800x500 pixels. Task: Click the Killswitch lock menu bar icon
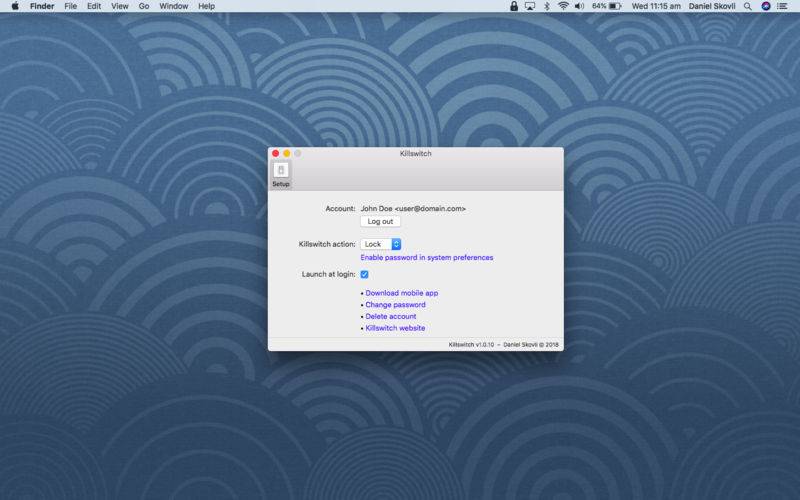(x=514, y=6)
